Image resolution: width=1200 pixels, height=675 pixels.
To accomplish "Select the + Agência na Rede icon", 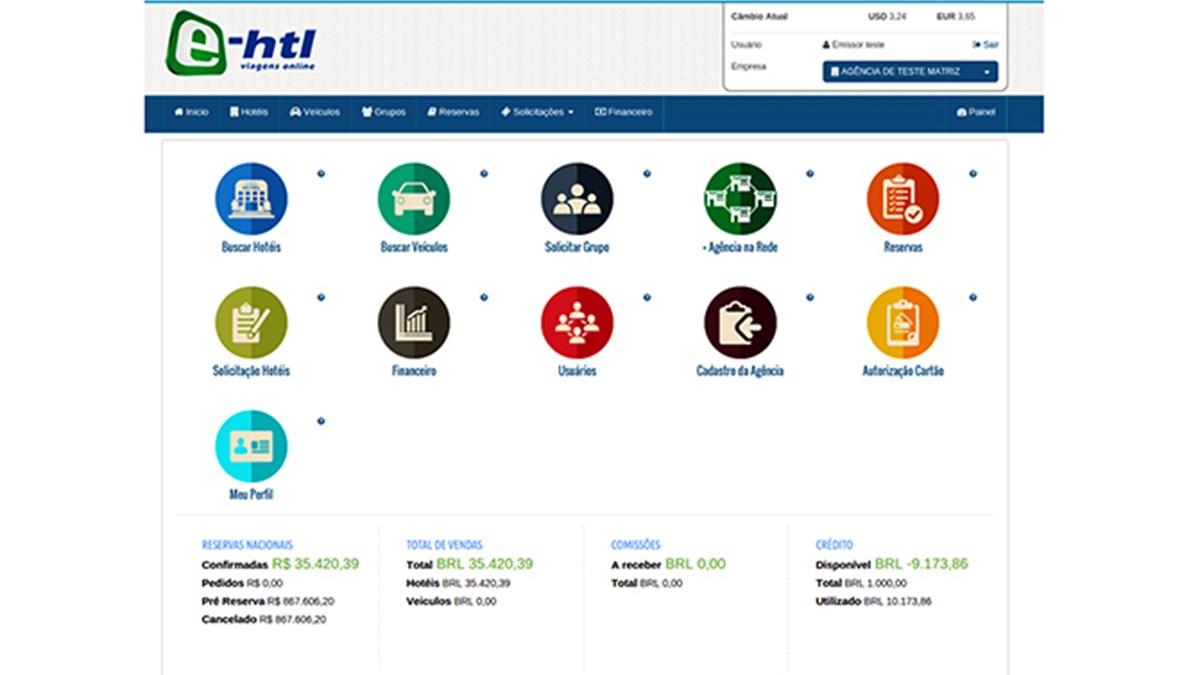I will [740, 199].
